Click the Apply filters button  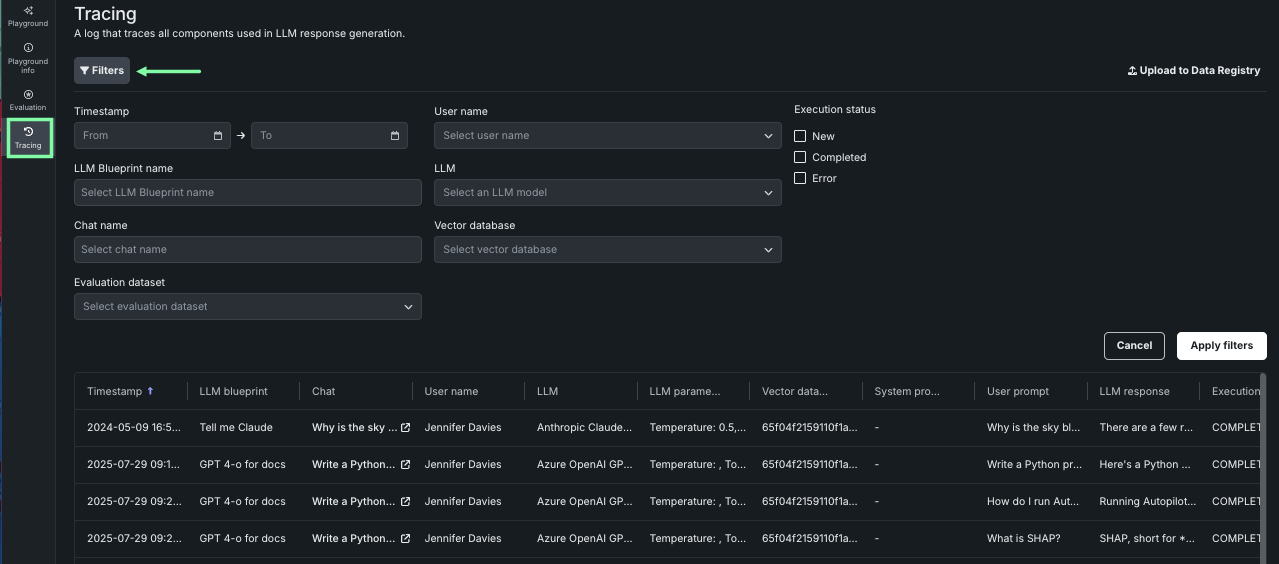click(1221, 346)
